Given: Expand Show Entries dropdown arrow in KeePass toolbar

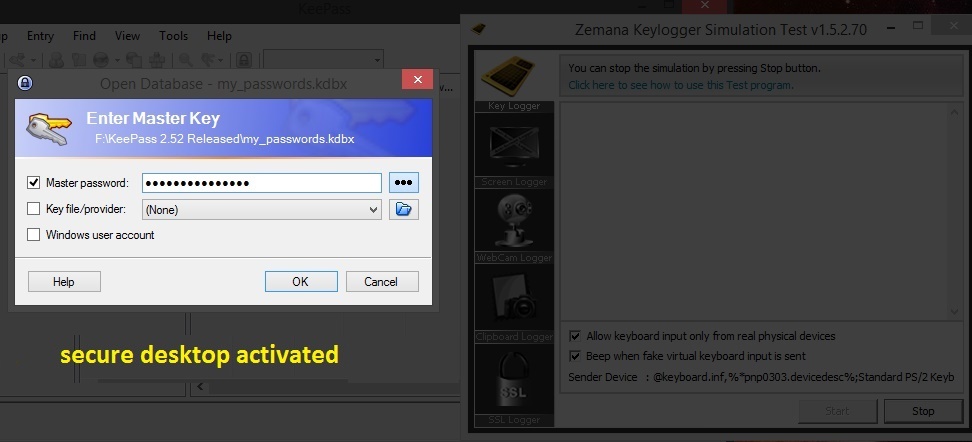Looking at the screenshot, I should (x=221, y=60).
